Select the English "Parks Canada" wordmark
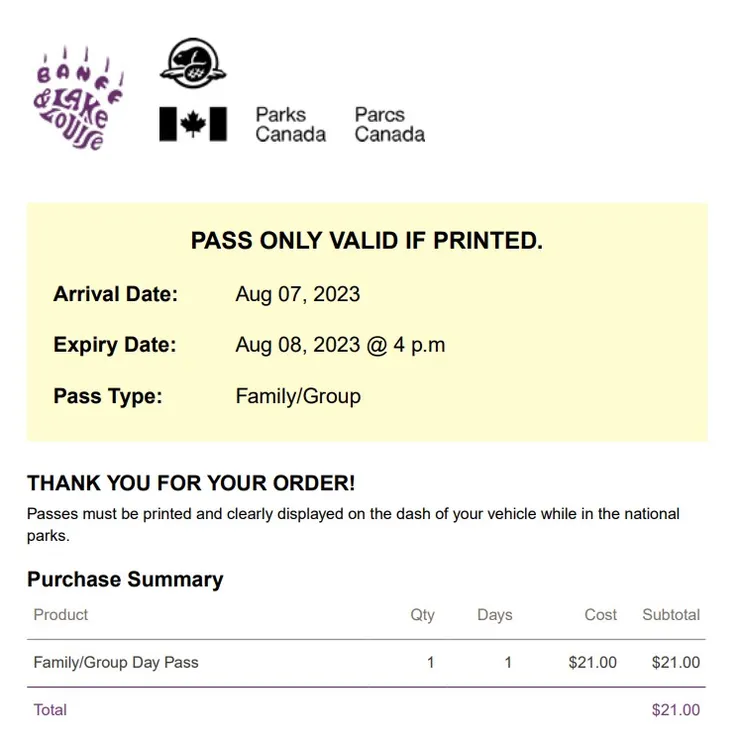This screenshot has width=740, height=743. click(290, 125)
